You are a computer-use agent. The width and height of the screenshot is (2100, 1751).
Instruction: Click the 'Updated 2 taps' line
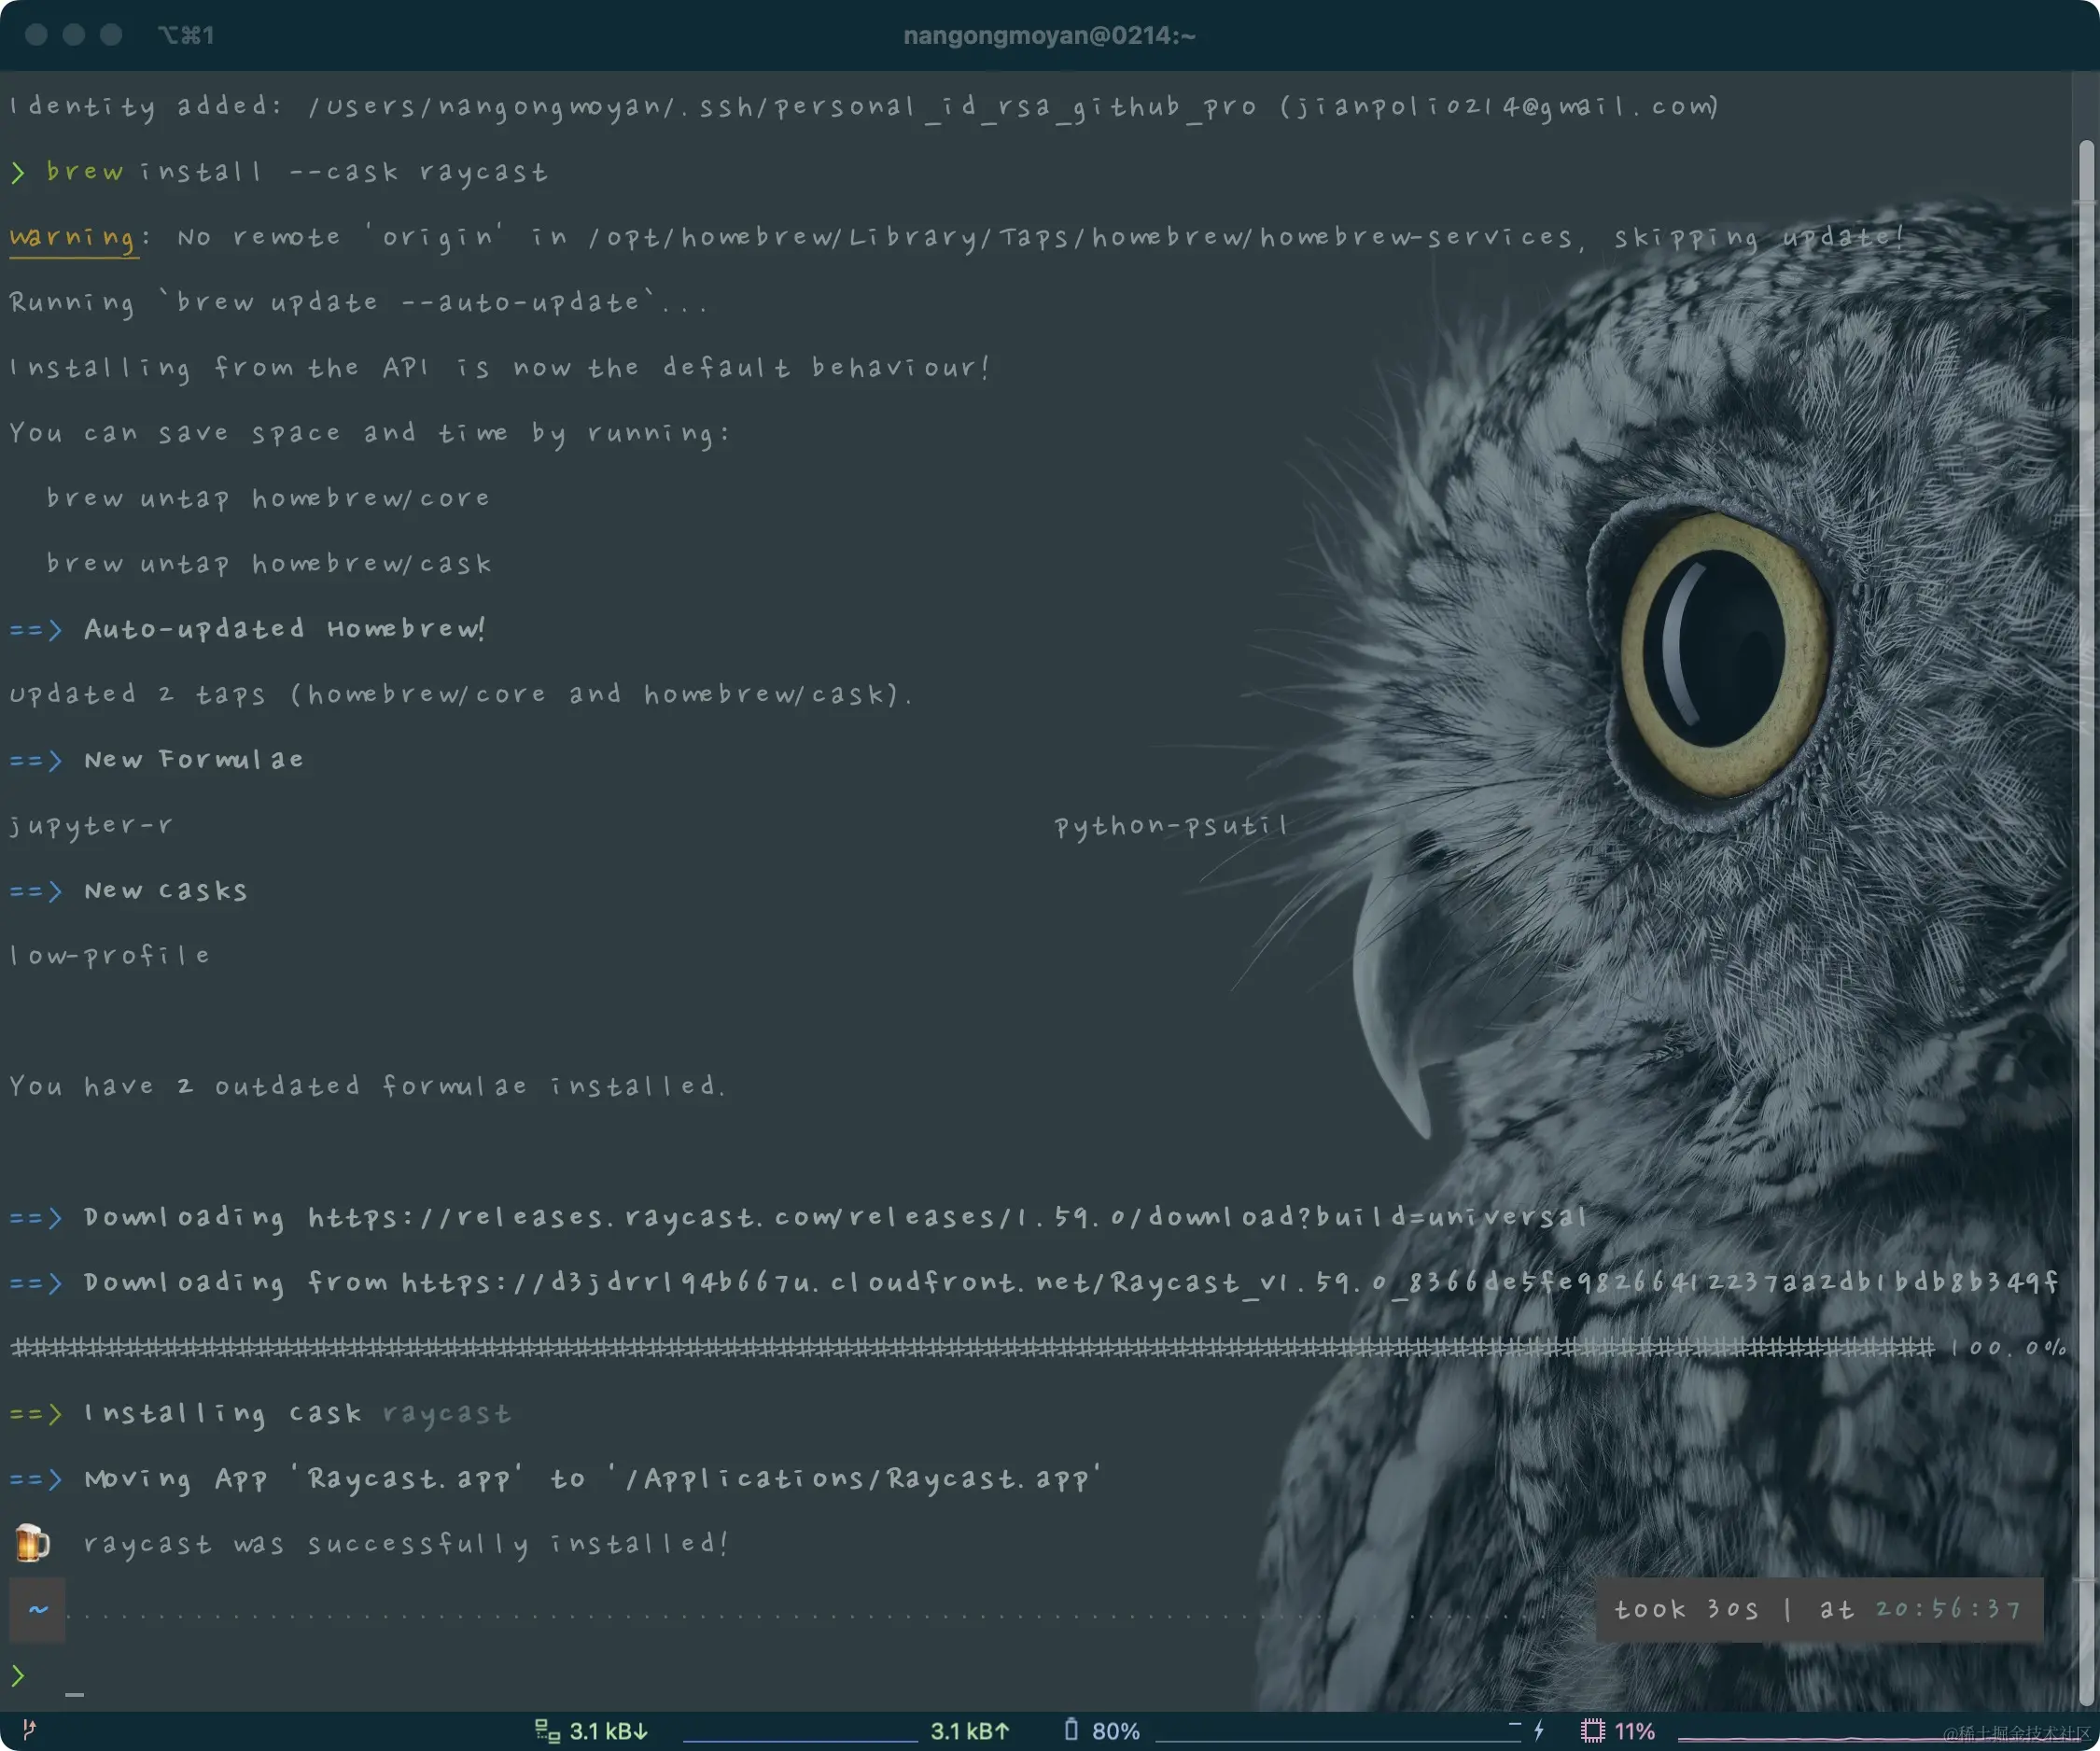462,694
